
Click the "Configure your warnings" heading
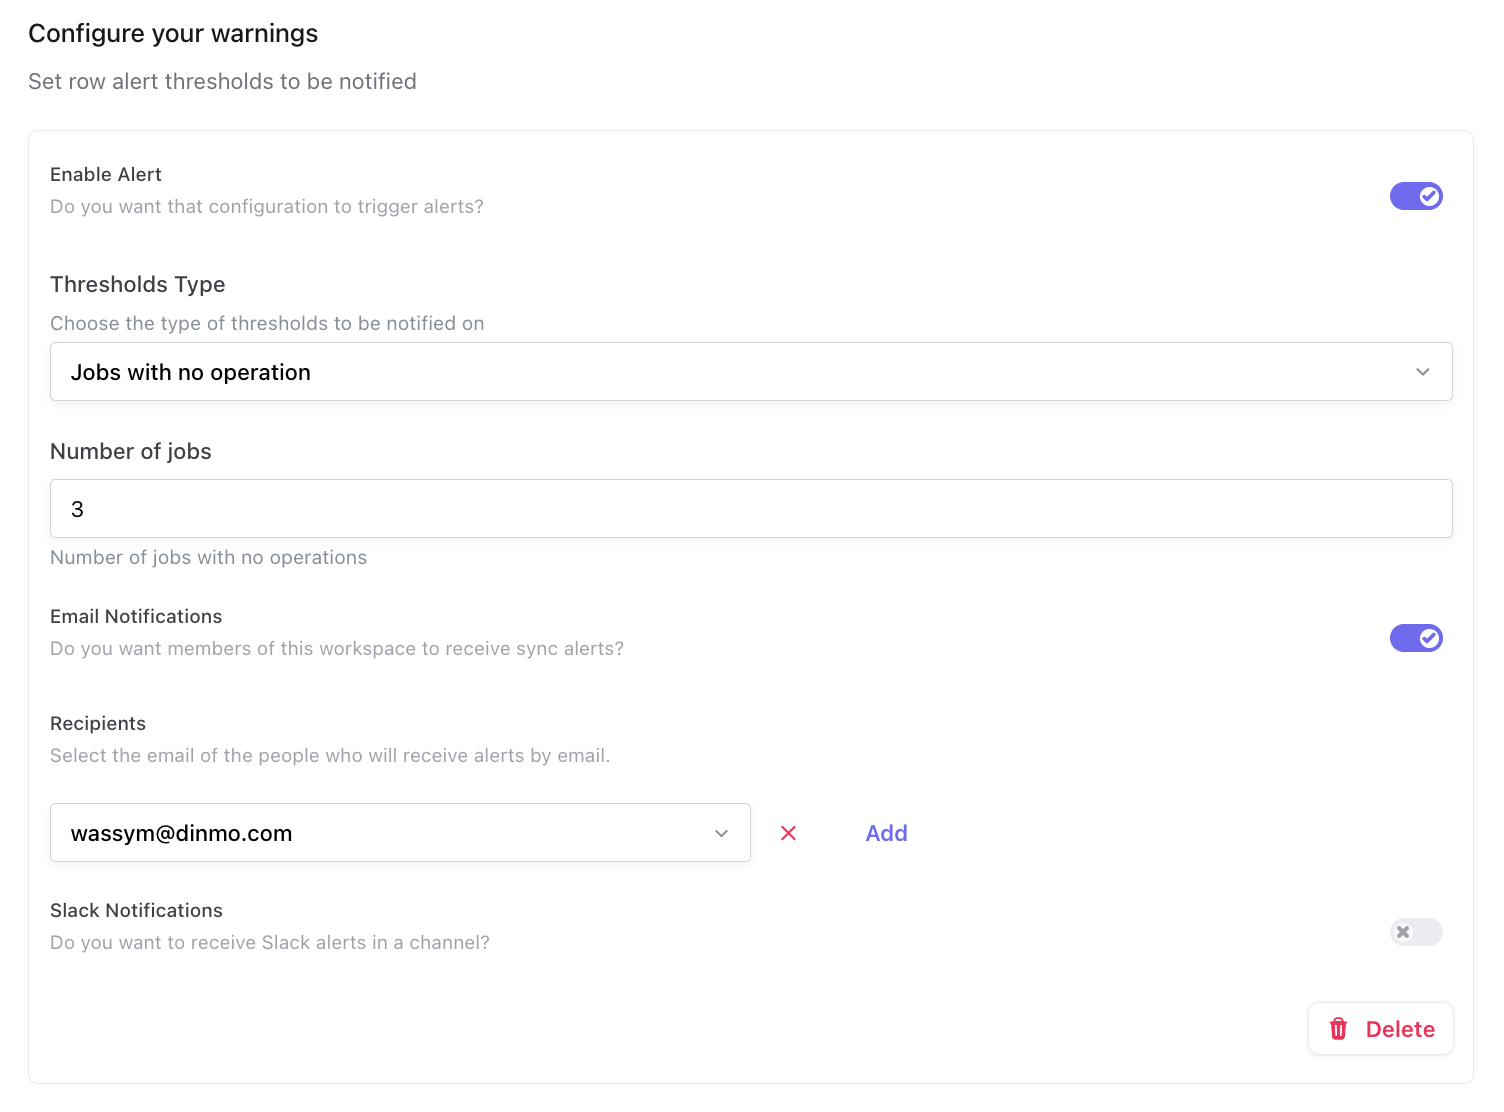tap(173, 33)
